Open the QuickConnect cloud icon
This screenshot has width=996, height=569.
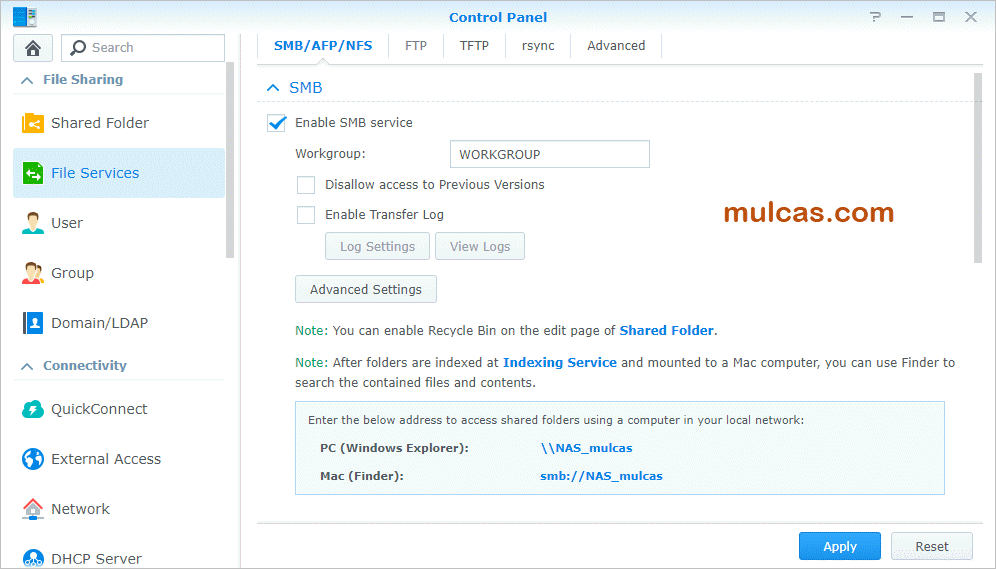click(33, 409)
